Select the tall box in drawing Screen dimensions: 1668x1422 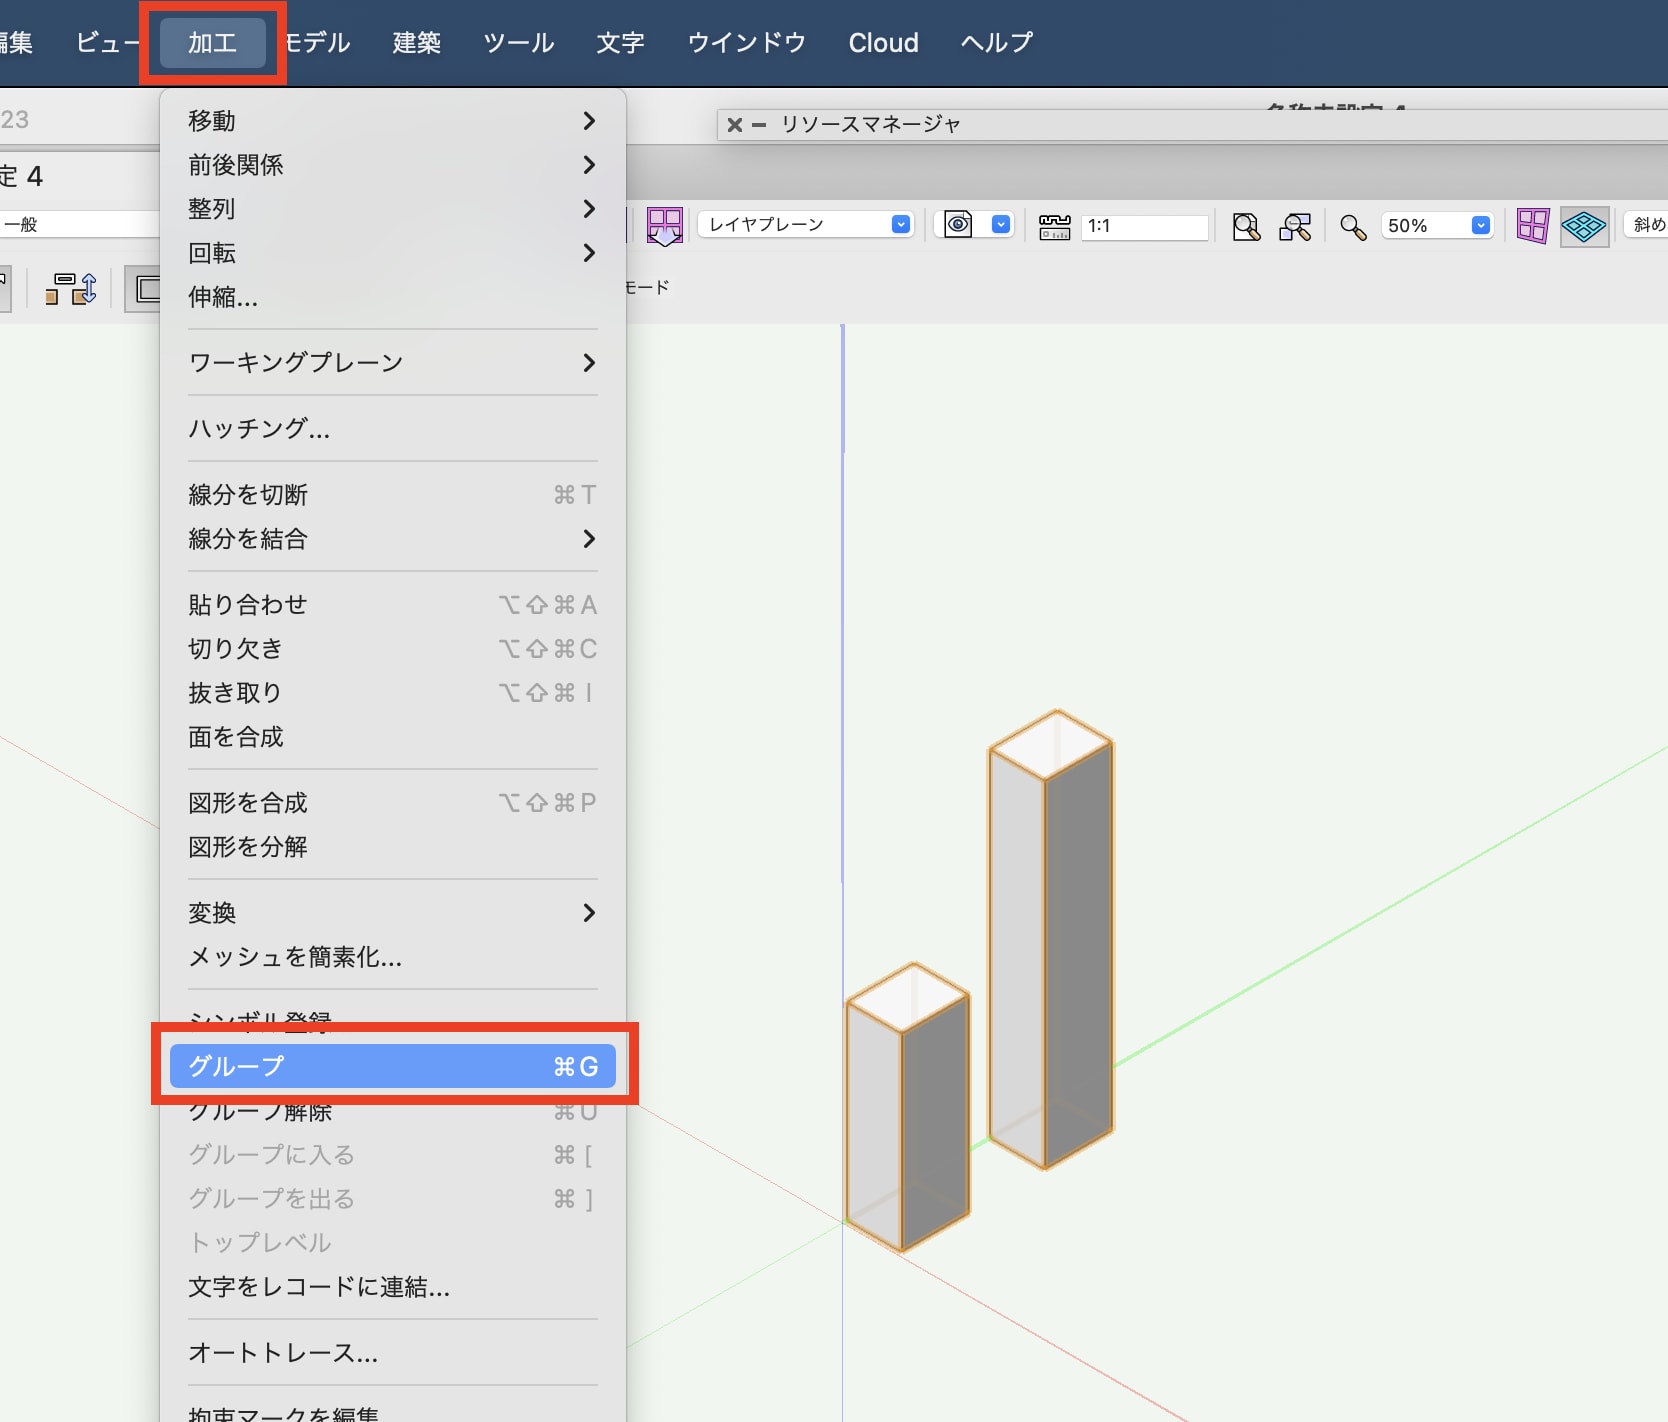pyautogui.click(x=1051, y=939)
